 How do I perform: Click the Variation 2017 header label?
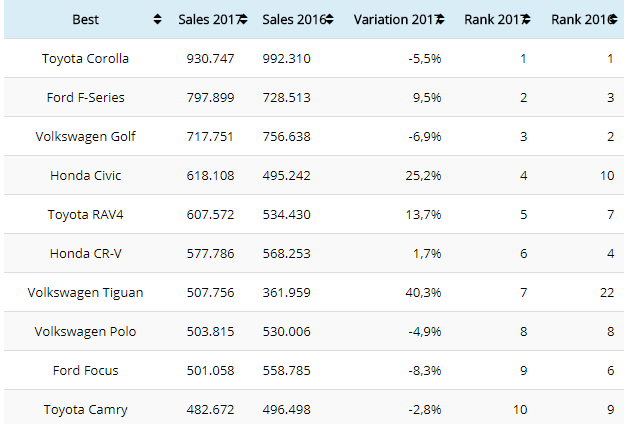click(396, 19)
